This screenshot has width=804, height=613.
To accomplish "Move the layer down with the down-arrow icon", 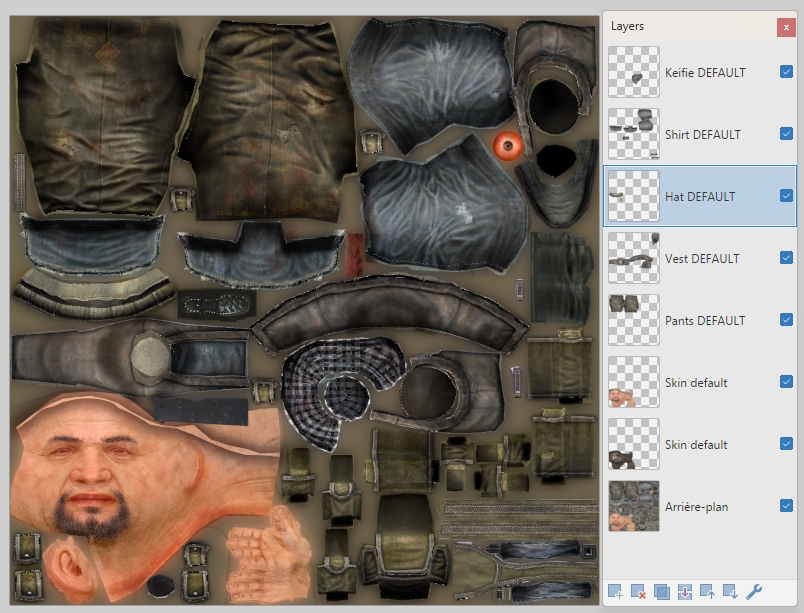I will 731,591.
